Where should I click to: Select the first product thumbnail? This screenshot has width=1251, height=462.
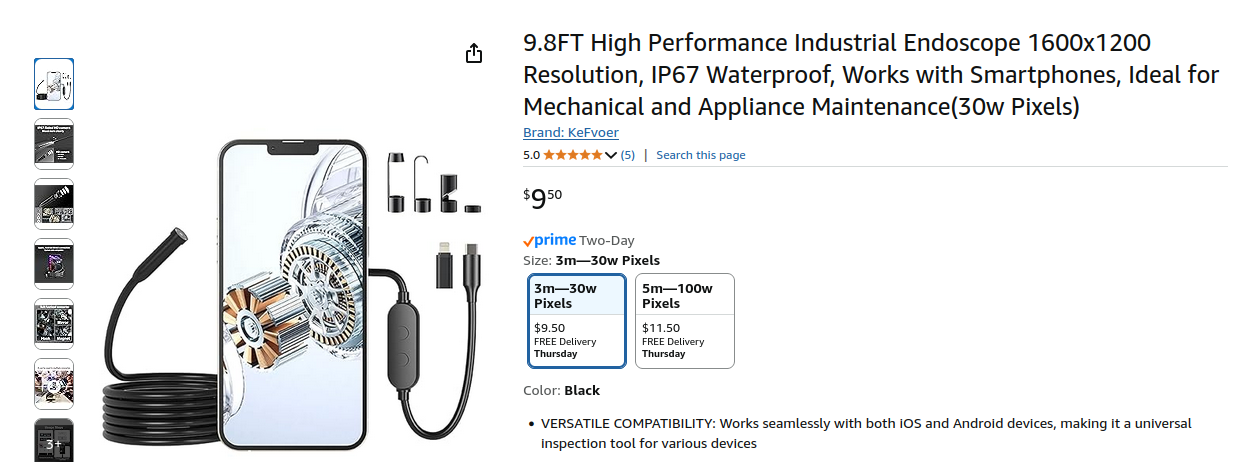click(x=54, y=84)
